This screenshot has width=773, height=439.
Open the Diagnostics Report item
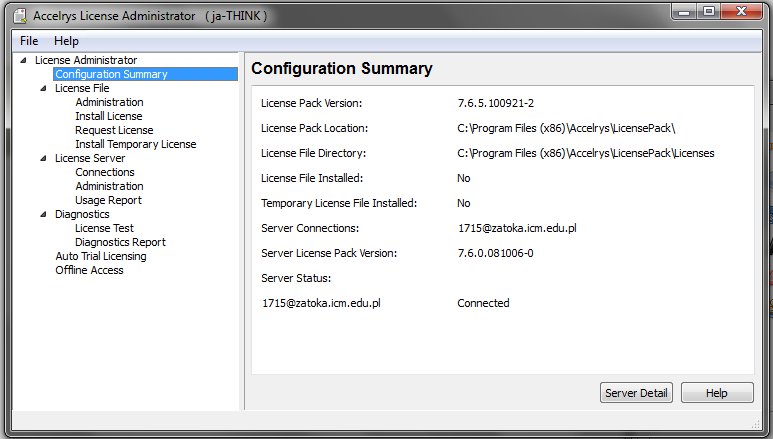coord(120,242)
